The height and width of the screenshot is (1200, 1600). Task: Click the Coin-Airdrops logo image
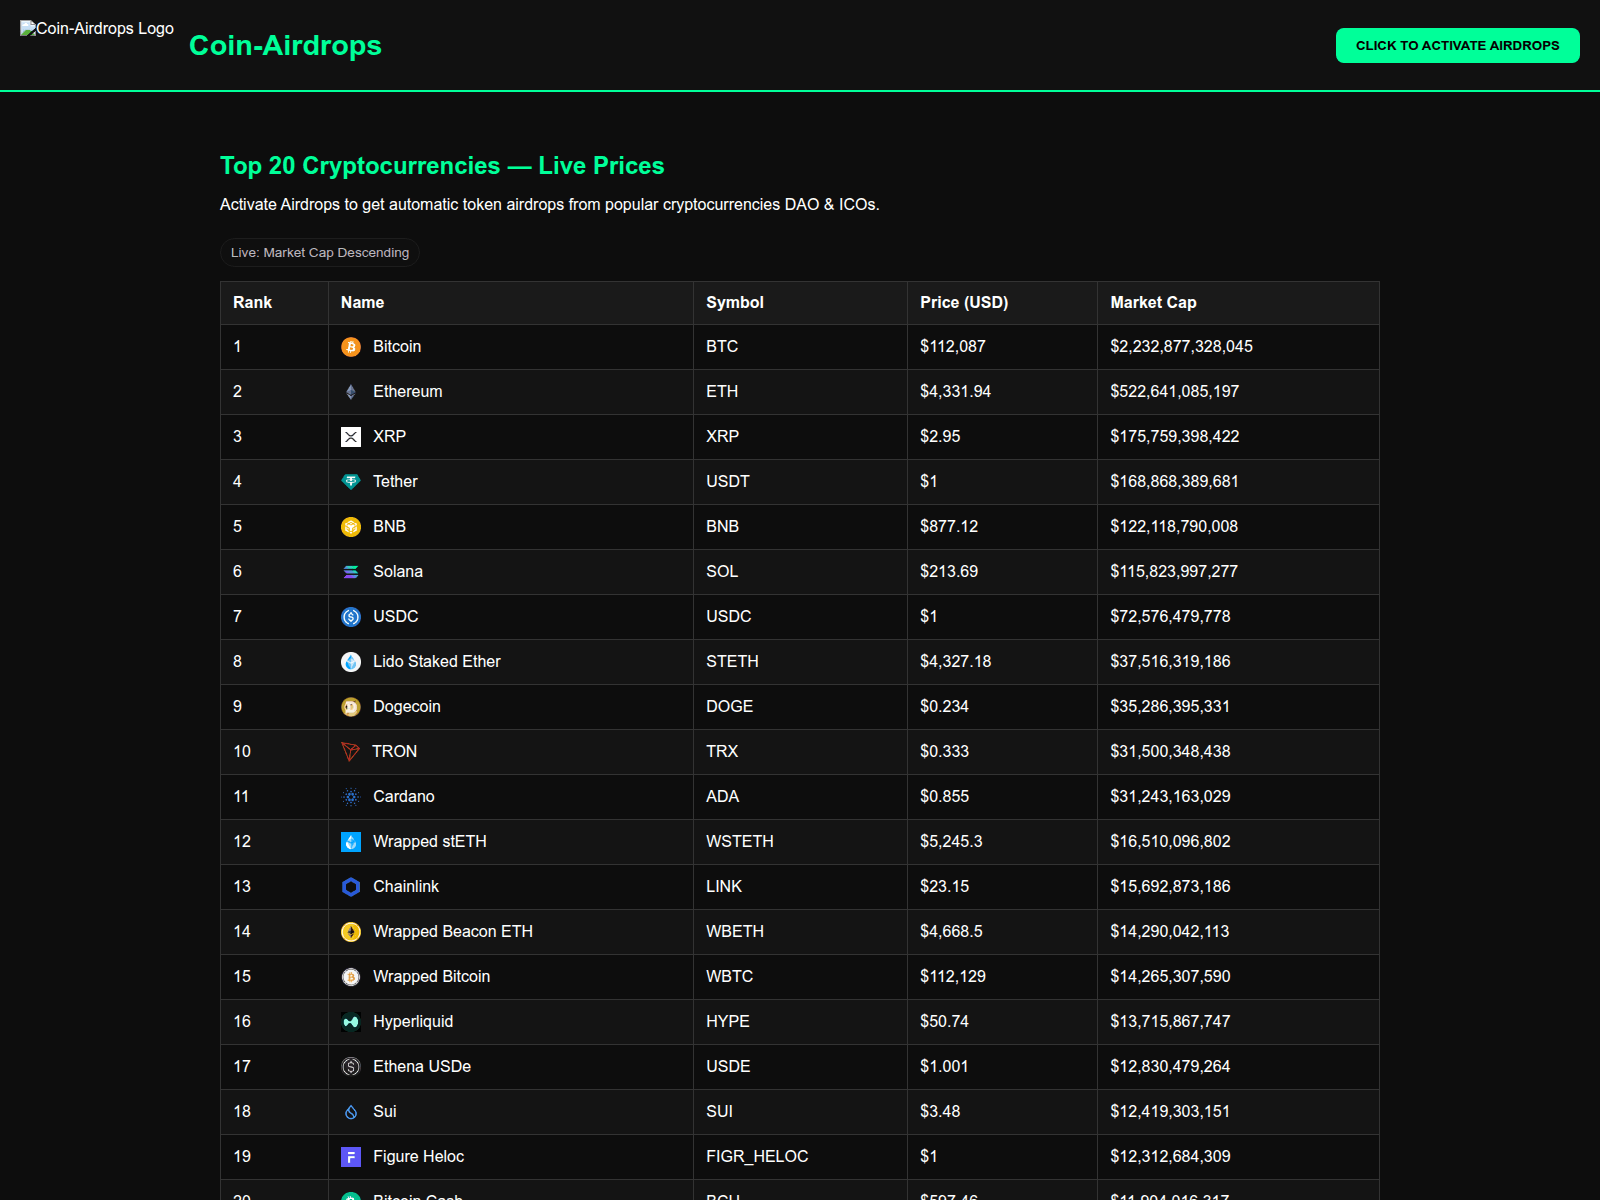click(97, 29)
